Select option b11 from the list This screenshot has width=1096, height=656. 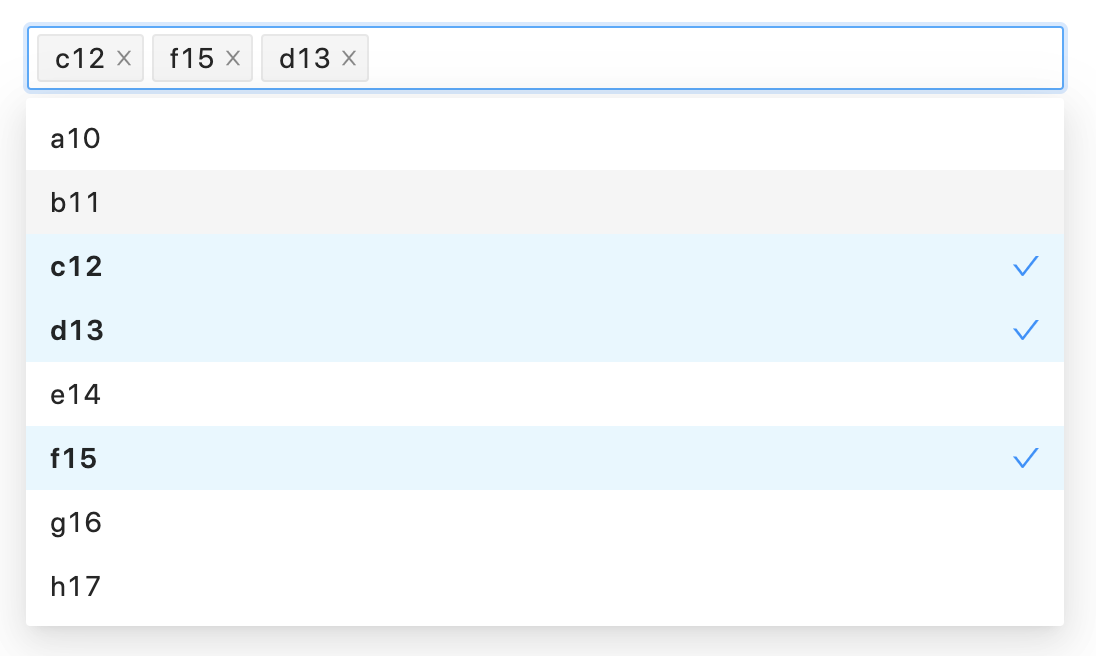tap(500, 202)
